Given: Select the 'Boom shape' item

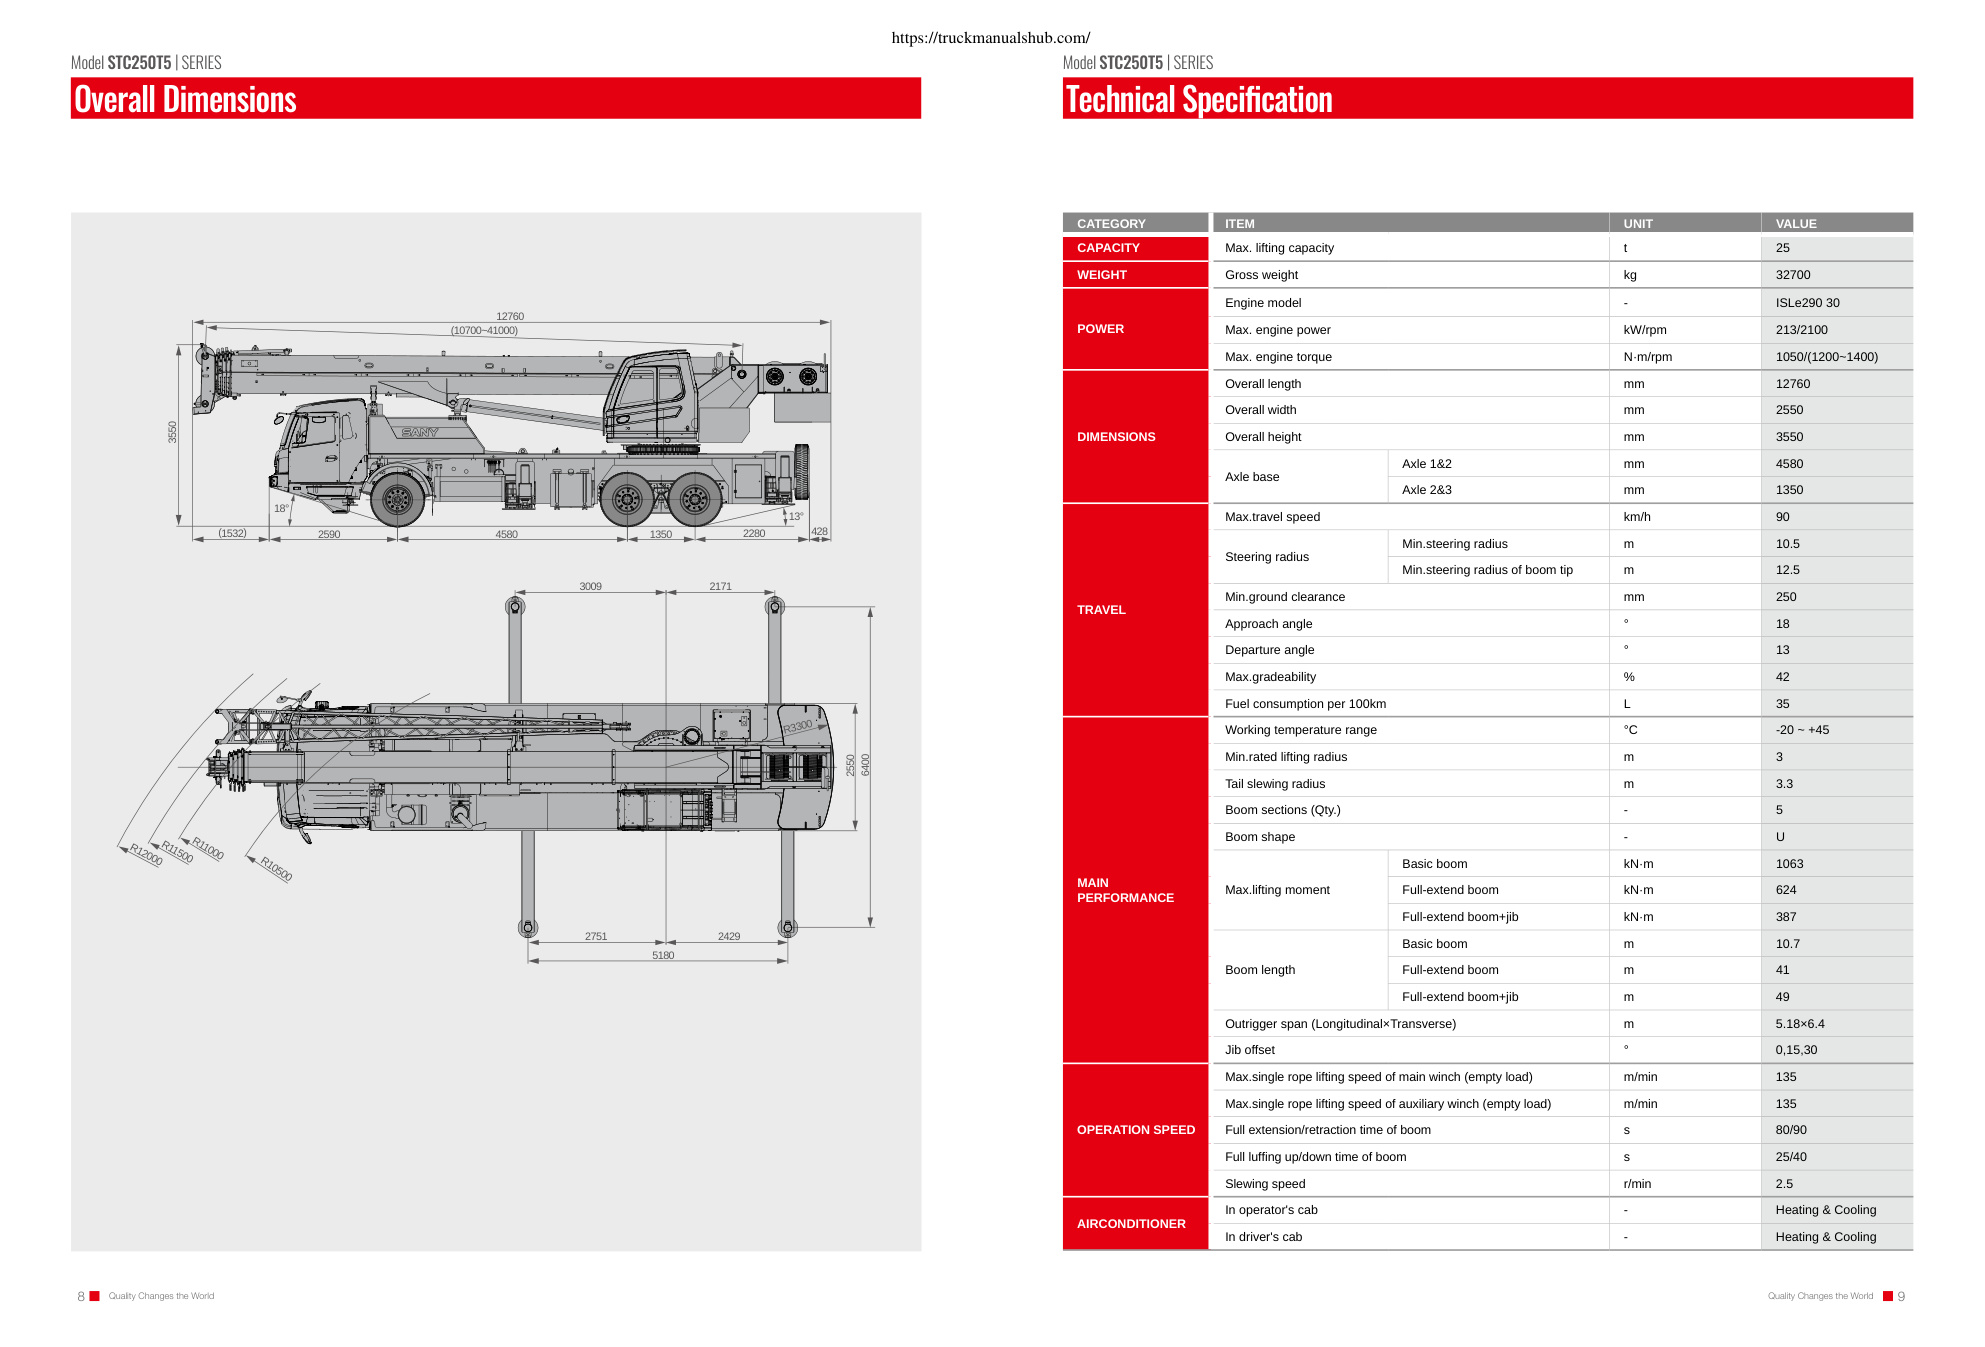Looking at the screenshot, I should click(1260, 837).
